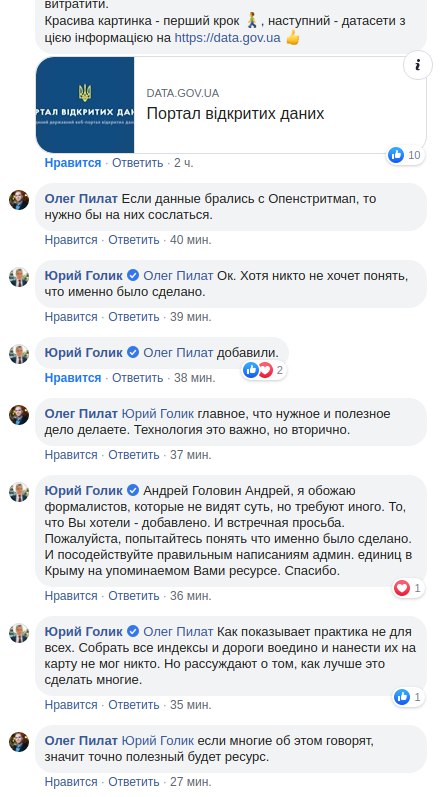Image resolution: width=447 pixels, height=797 pixels.
Task: Open the Портал відкритих даних thumbnail image
Action: click(x=85, y=105)
